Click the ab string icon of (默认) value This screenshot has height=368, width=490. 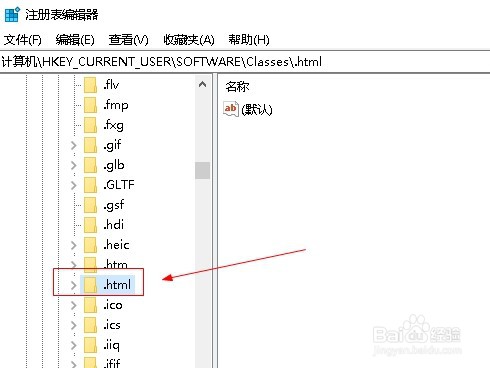tap(231, 109)
